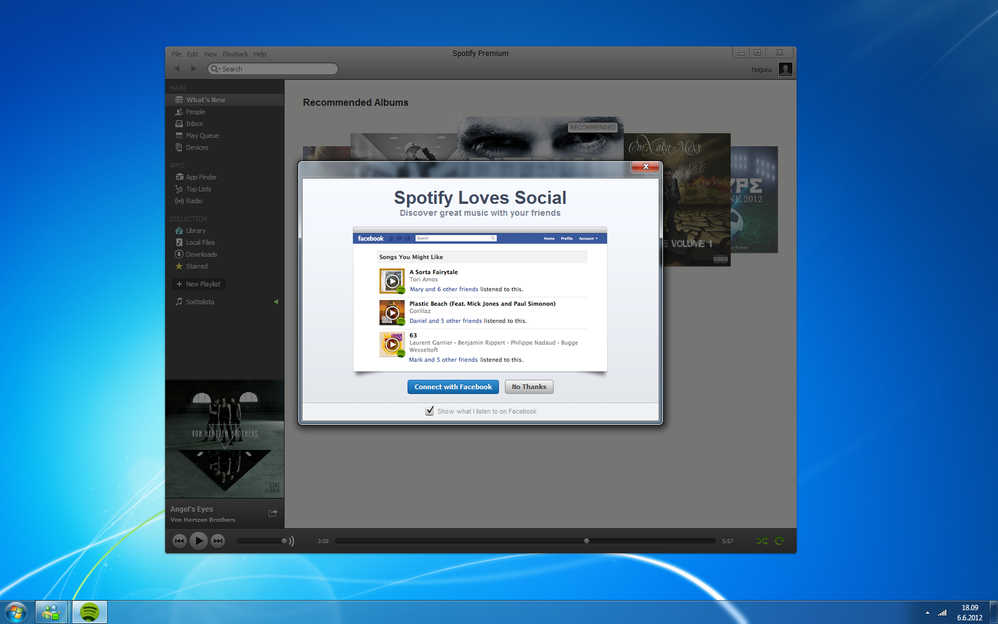
Task: Click the Search field in Spotify
Action: coord(273,69)
